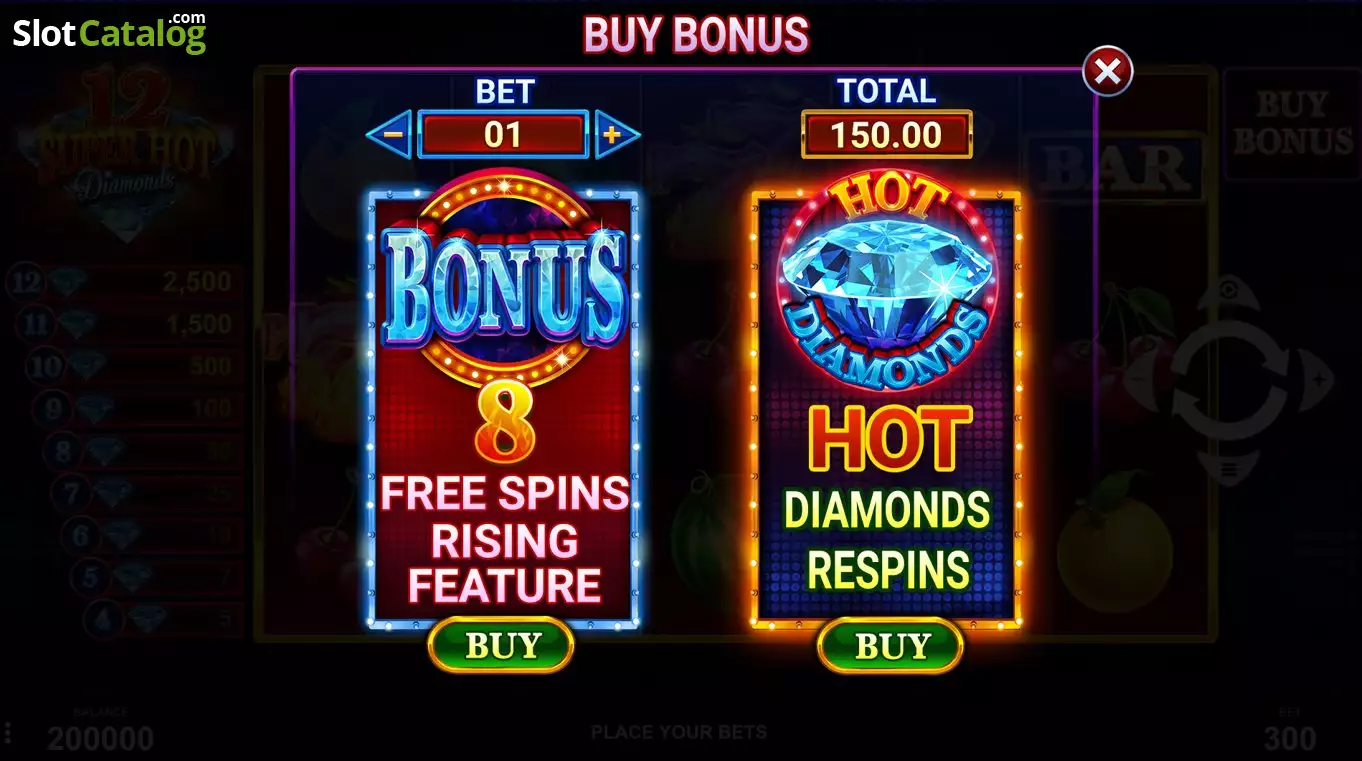The width and height of the screenshot is (1362, 761).
Task: Raise stake using plus beside spin button
Action: coord(1319,380)
